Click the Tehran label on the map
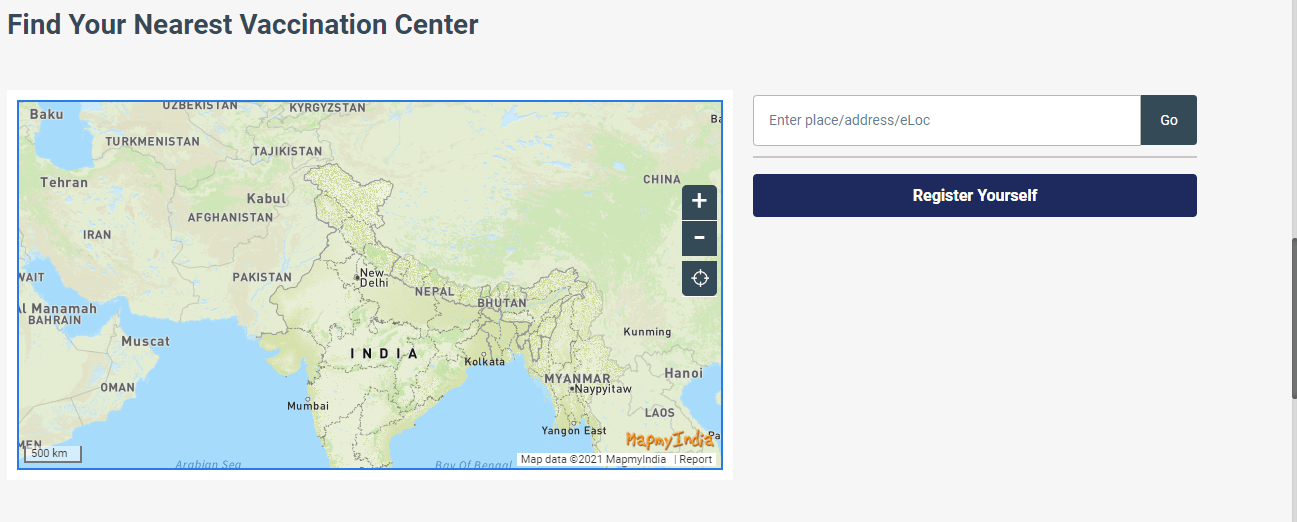The width and height of the screenshot is (1297, 522). point(64,182)
